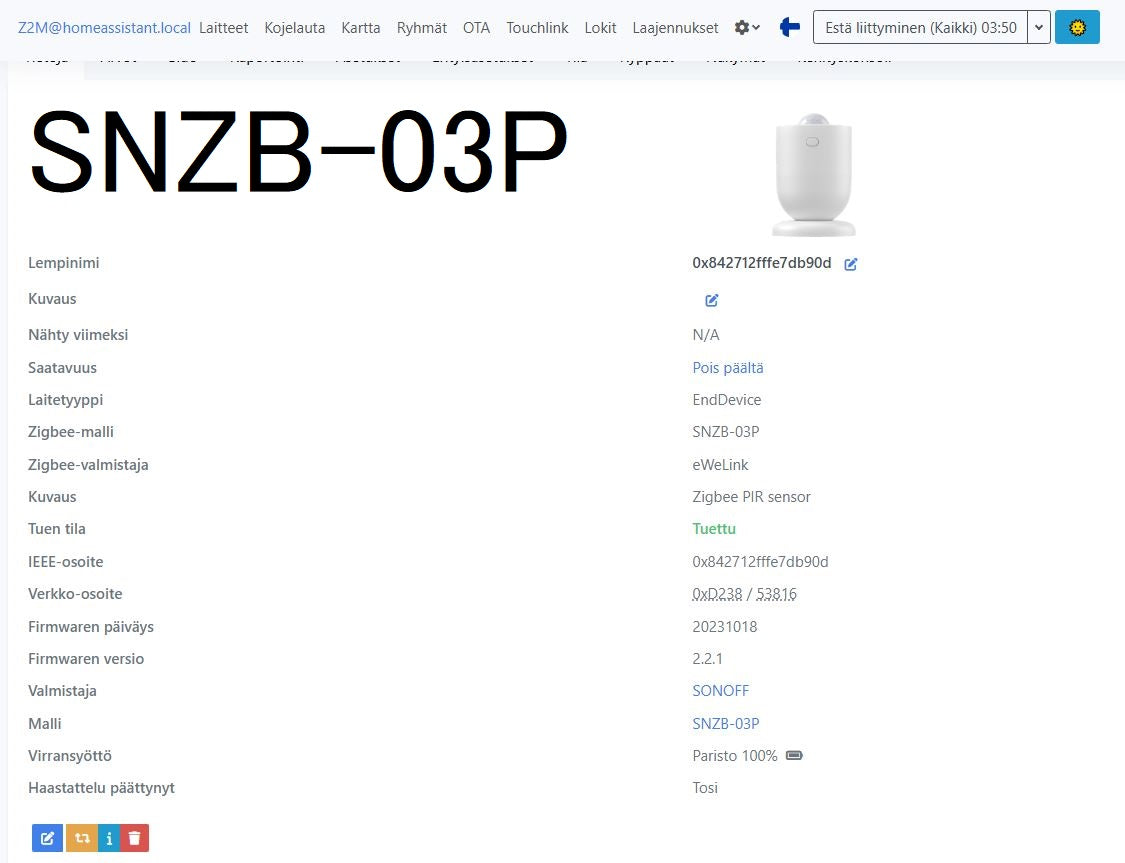Open the SNZB-03P model link under Malli

pyautogui.click(x=725, y=723)
